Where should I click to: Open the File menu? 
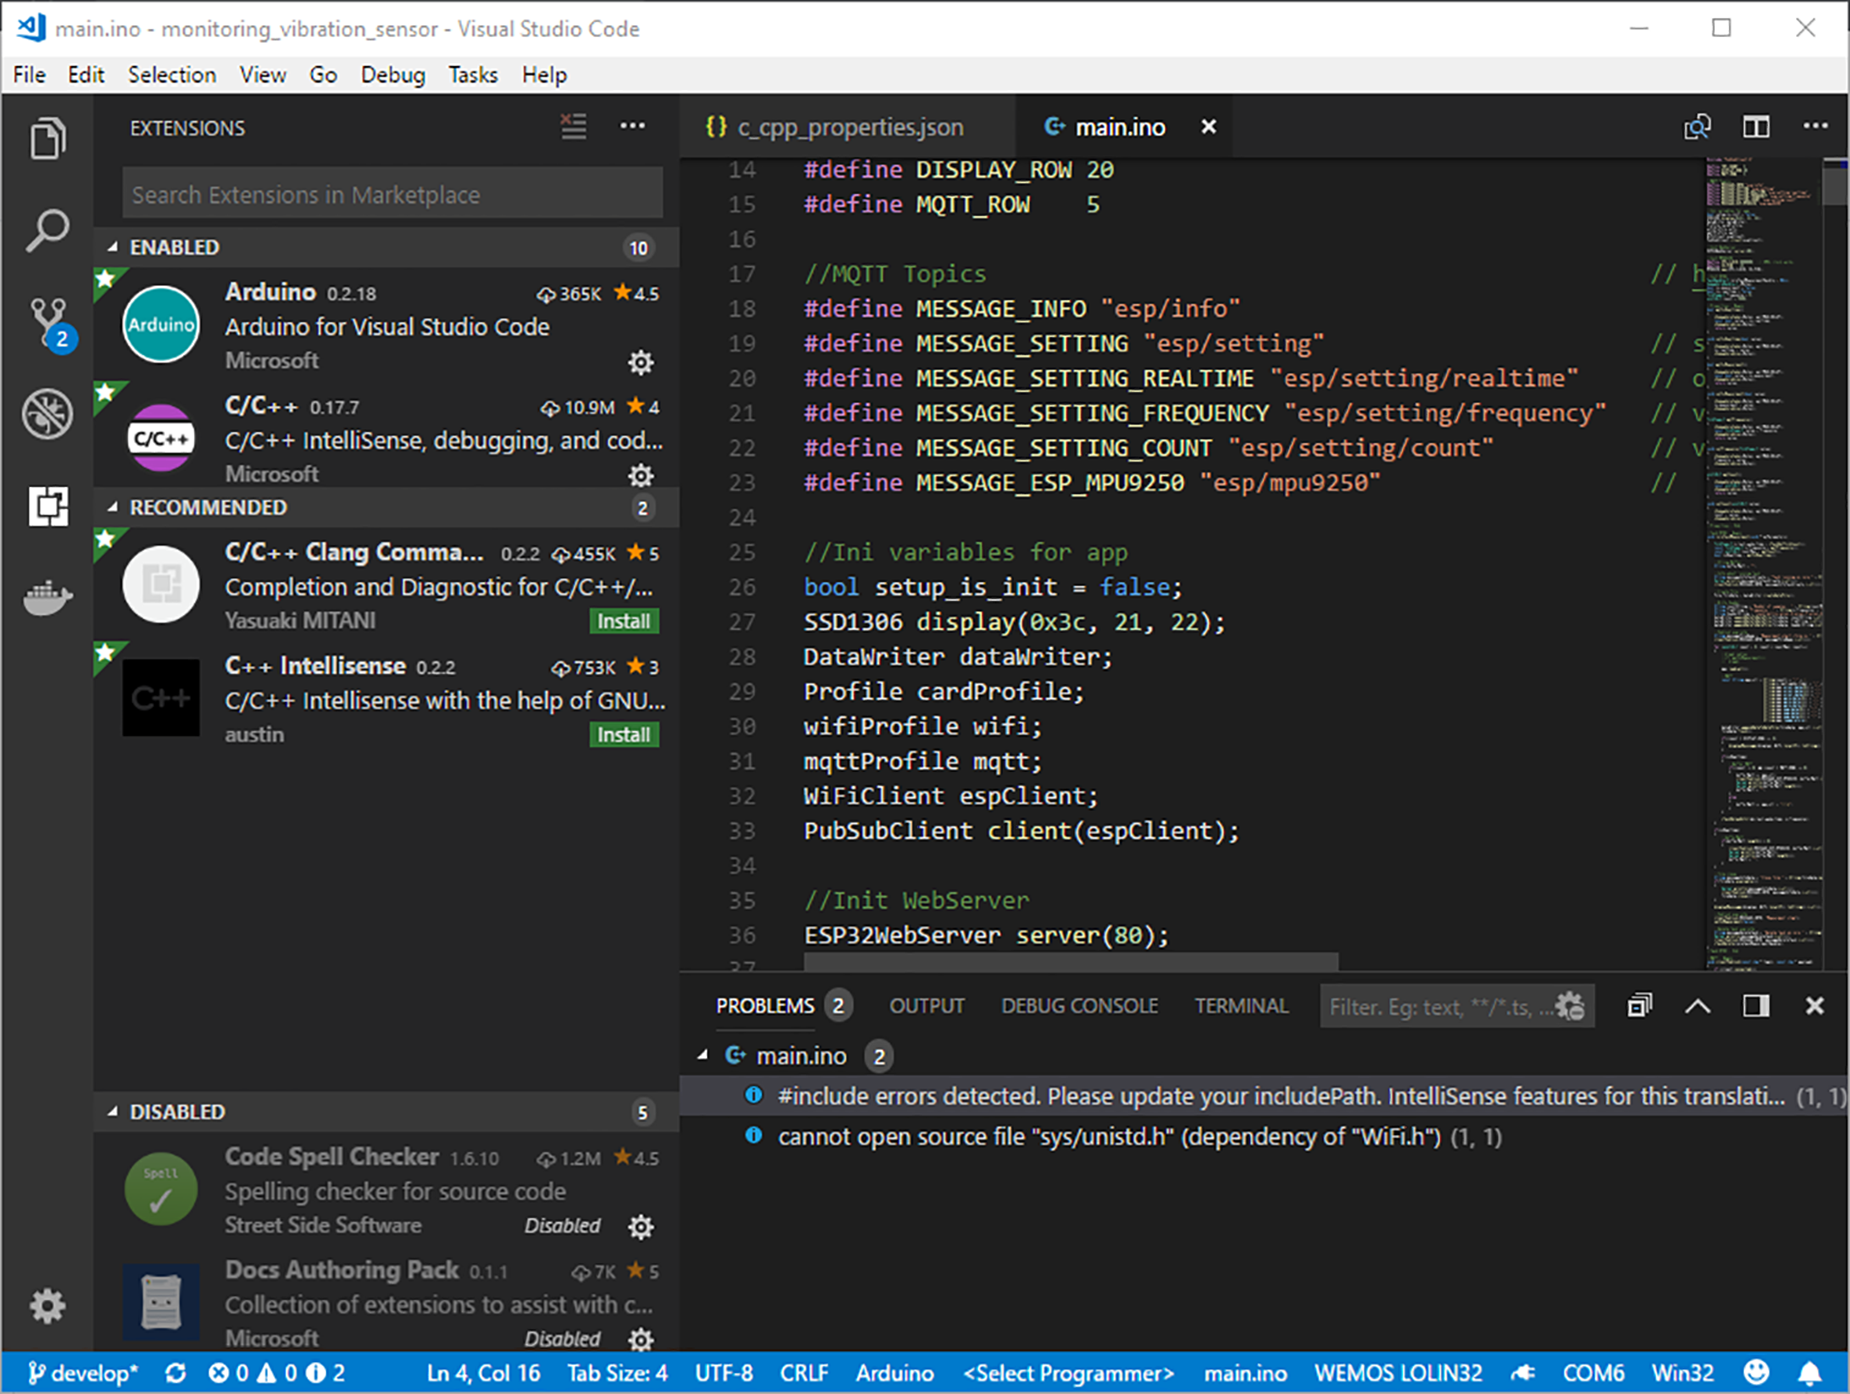pyautogui.click(x=29, y=75)
